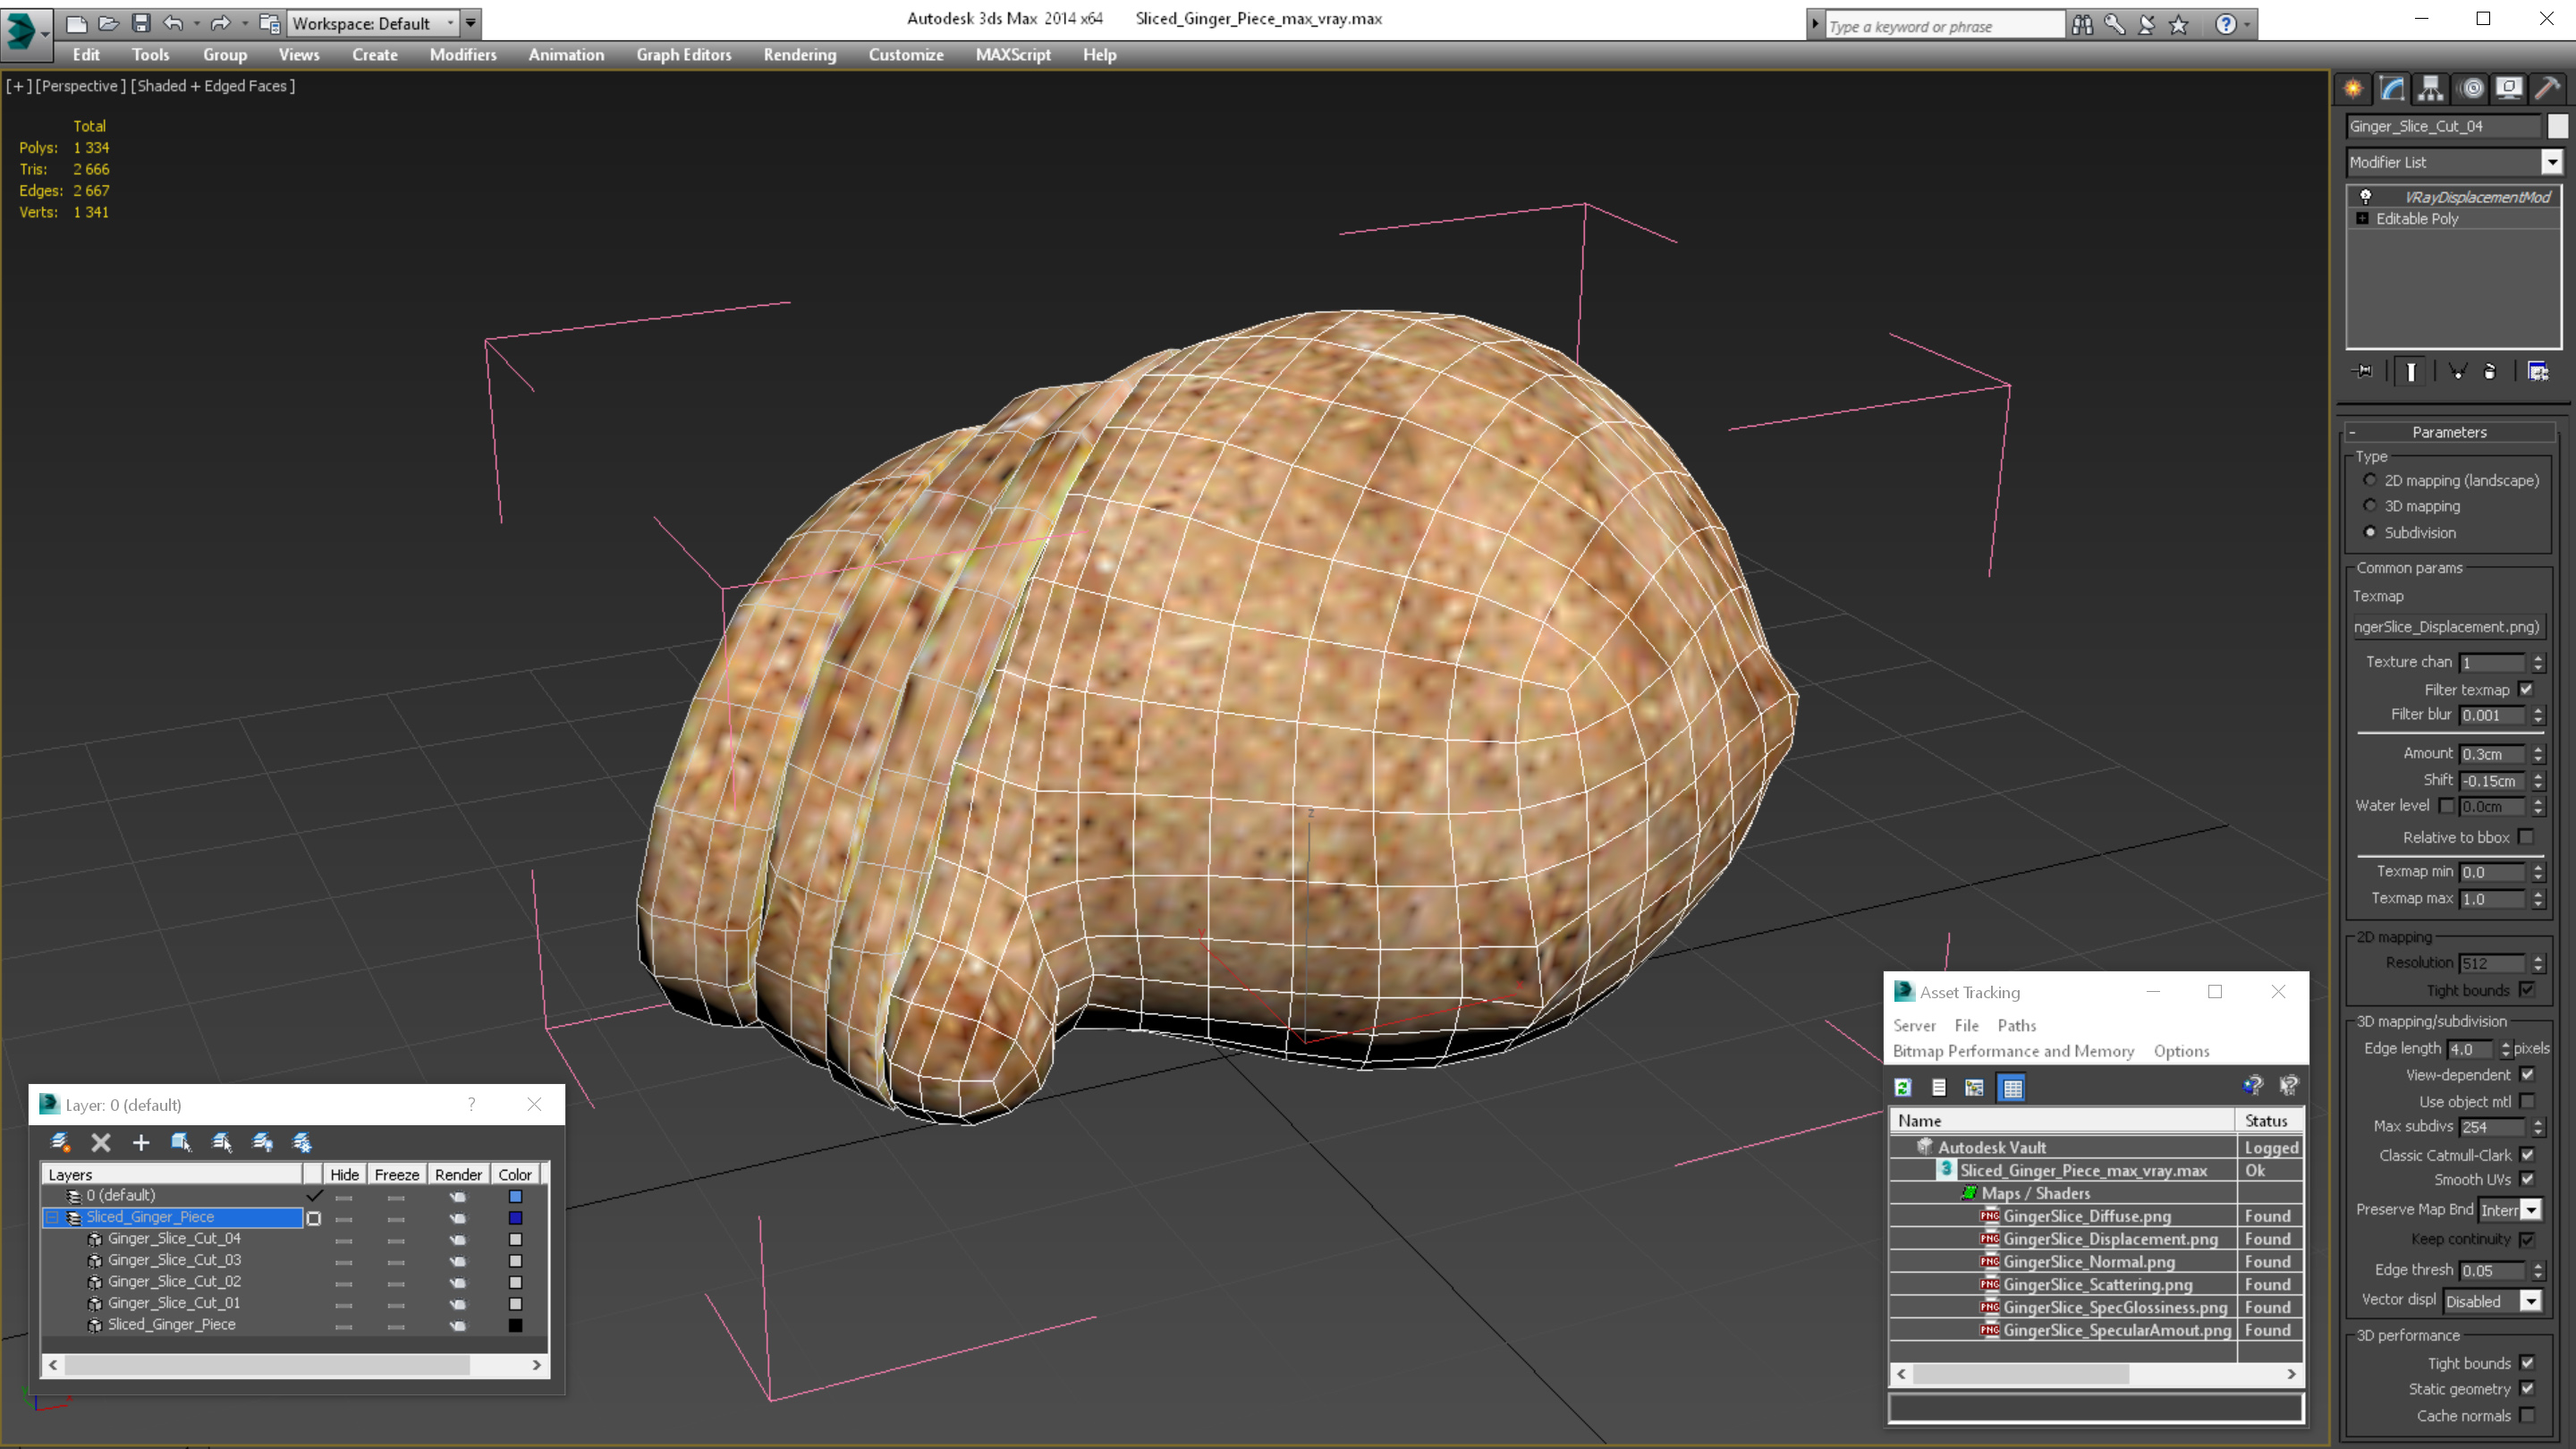The height and width of the screenshot is (1449, 2576).
Task: Open the Hierarchy command panel tab
Action: [x=2431, y=89]
